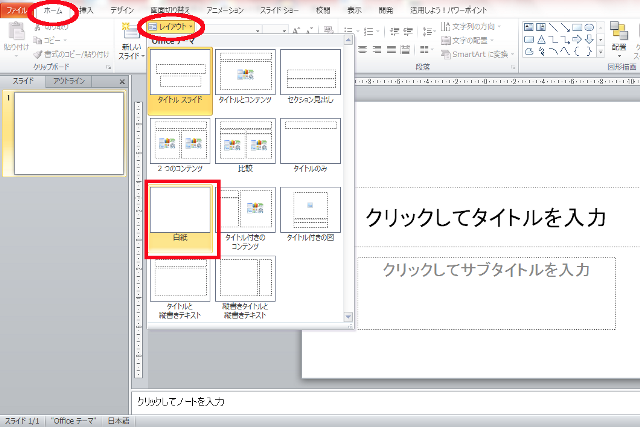The image size is (640, 427).
Task: Pick the タイトルのみ layout
Action: pos(310,145)
